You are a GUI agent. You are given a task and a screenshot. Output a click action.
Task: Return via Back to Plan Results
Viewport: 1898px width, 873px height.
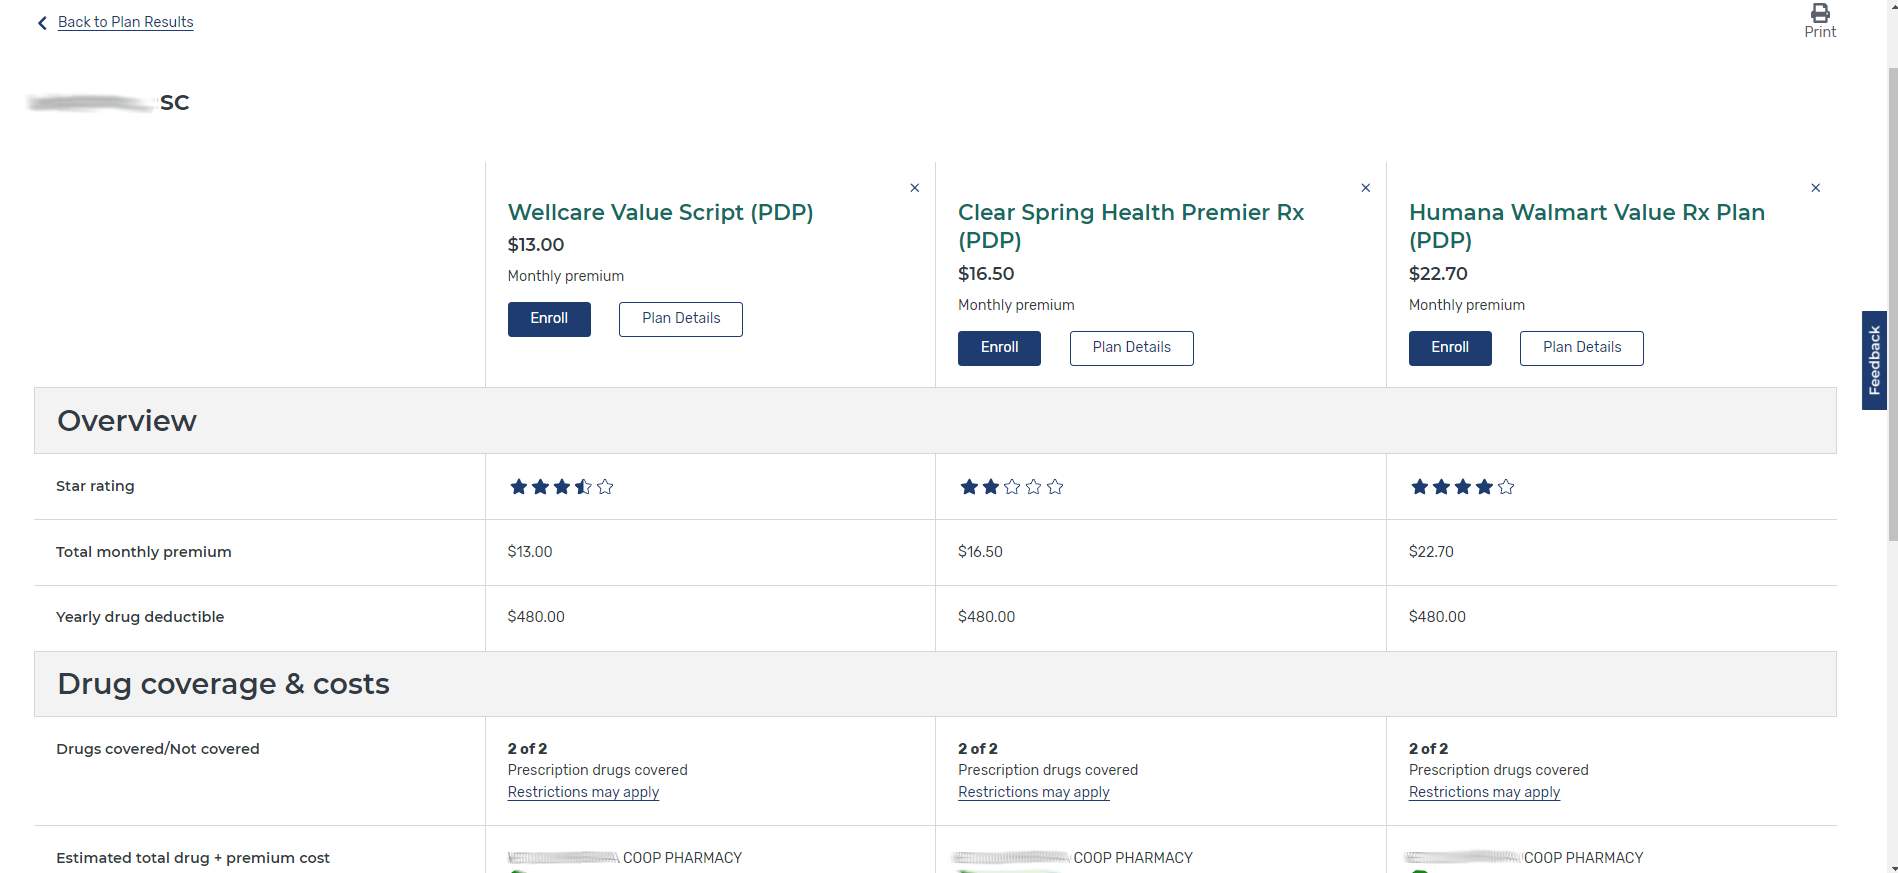(125, 21)
